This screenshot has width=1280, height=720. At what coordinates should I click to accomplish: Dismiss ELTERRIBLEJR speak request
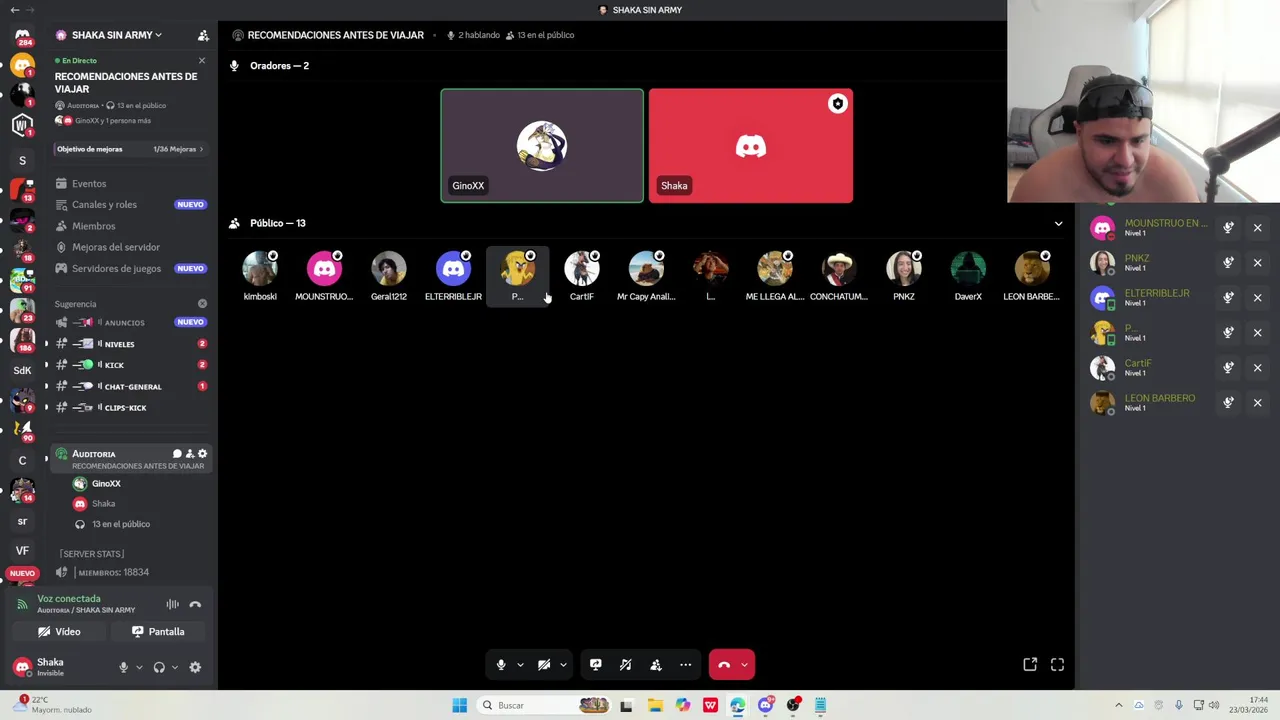tap(1258, 298)
